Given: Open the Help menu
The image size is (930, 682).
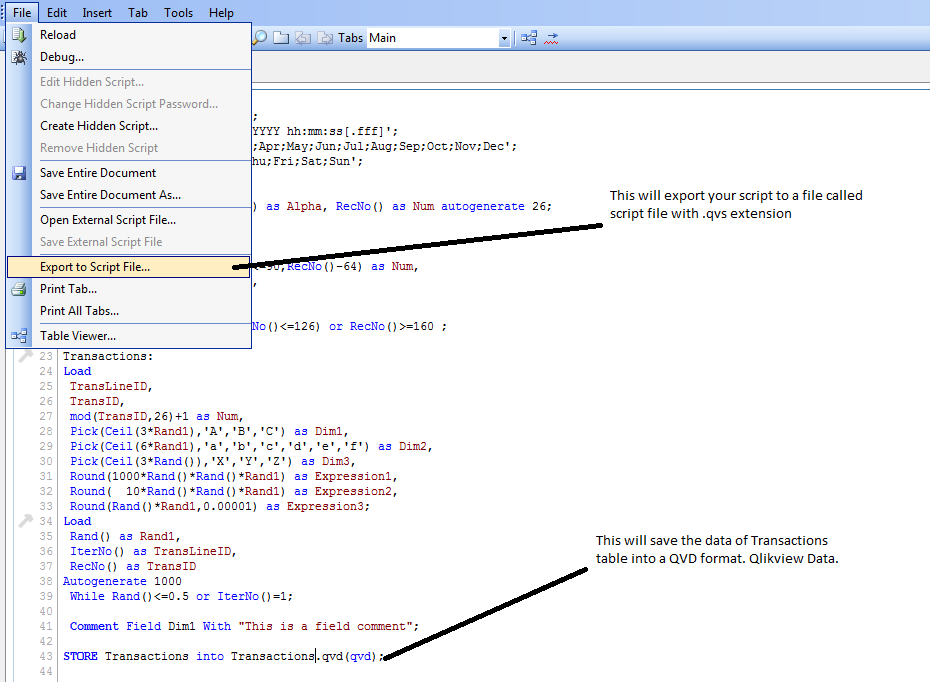Looking at the screenshot, I should (221, 13).
